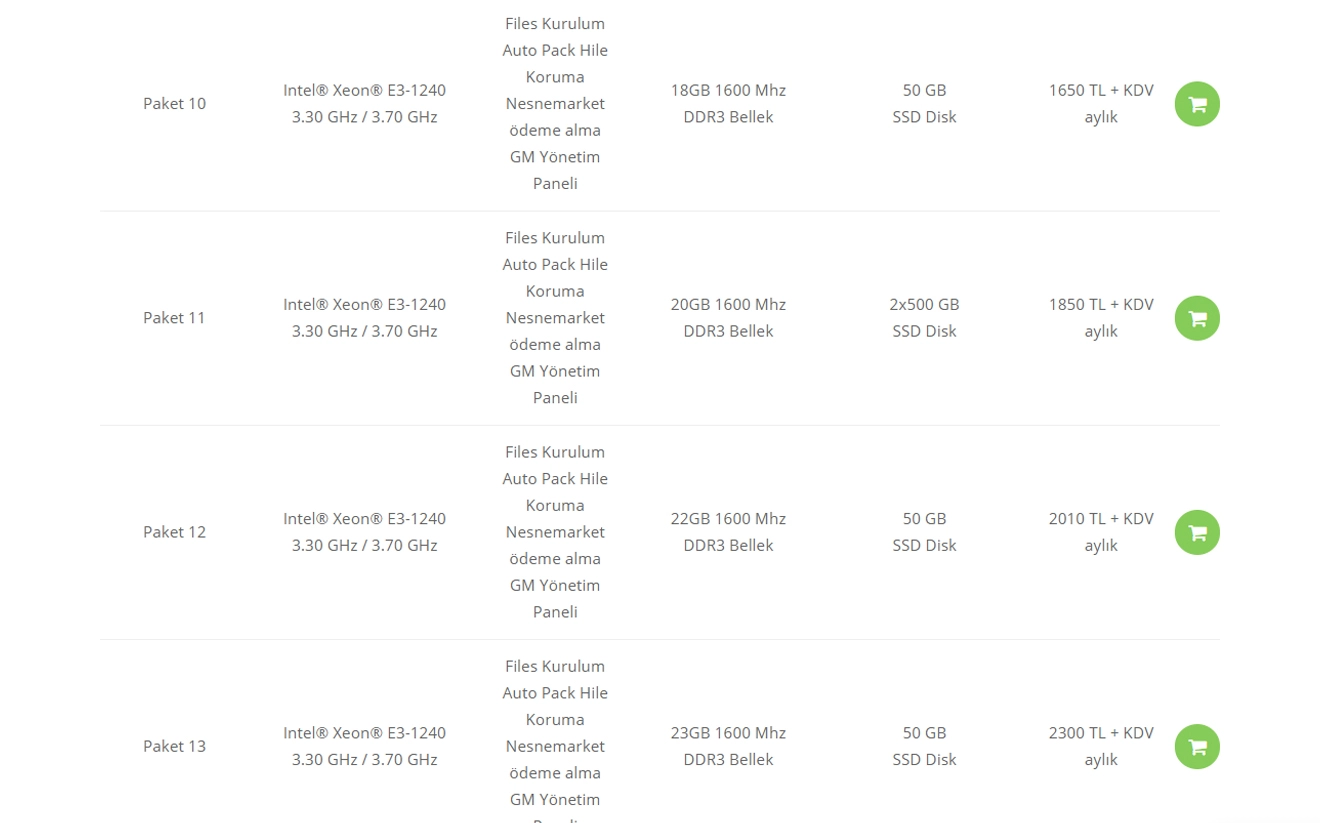Click Paket 11's Files Kurulum features description
The height and width of the screenshot is (823, 1320).
(x=555, y=317)
